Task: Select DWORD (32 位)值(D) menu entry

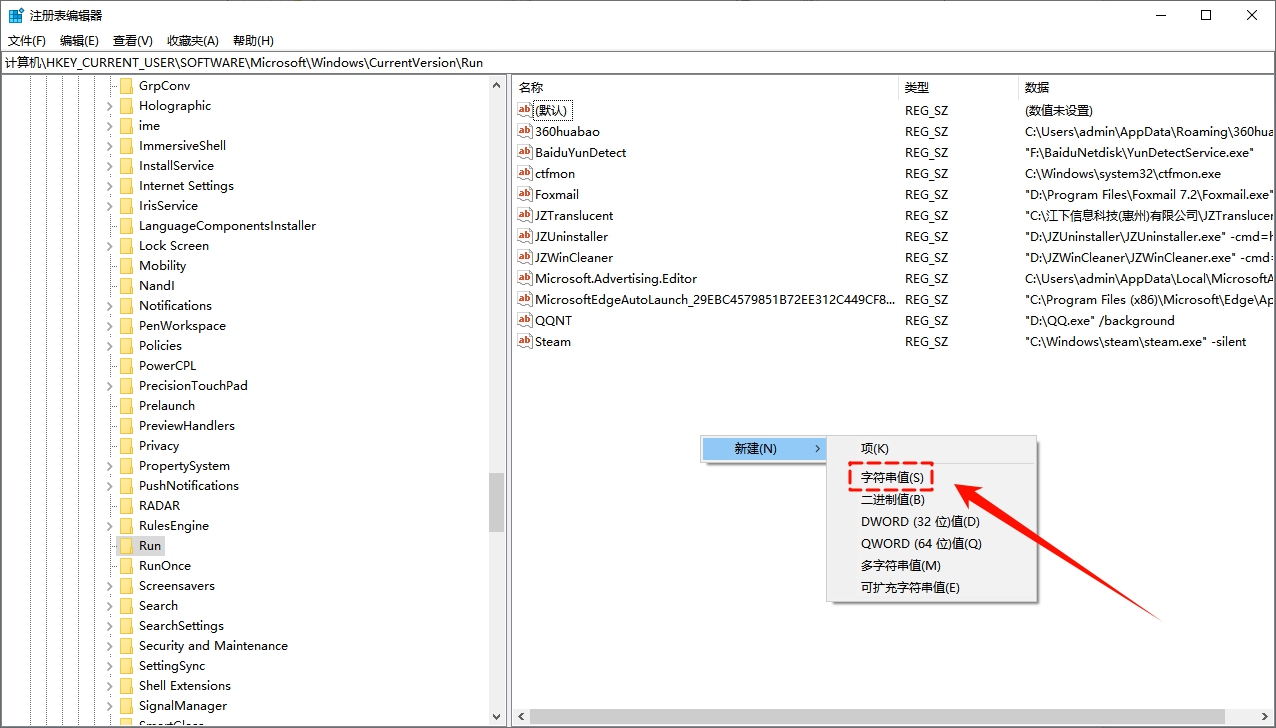Action: point(920,522)
